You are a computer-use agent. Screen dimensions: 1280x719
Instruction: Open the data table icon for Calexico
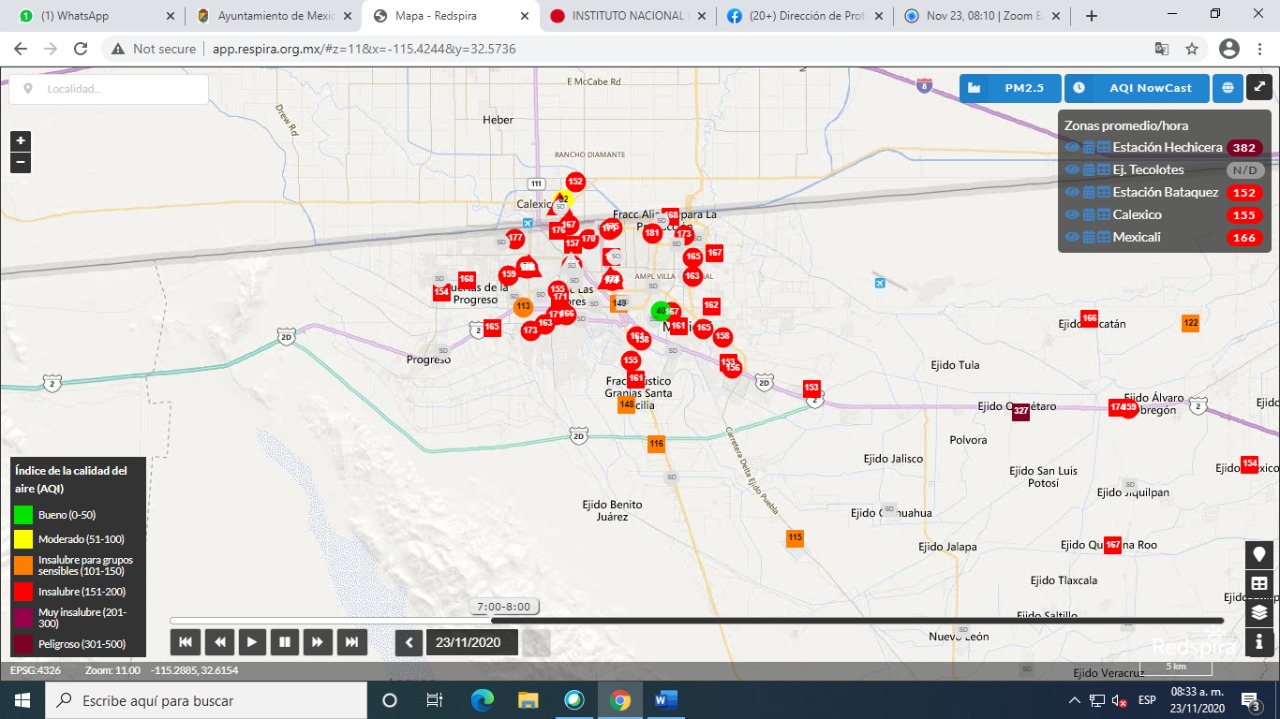tap(1104, 215)
